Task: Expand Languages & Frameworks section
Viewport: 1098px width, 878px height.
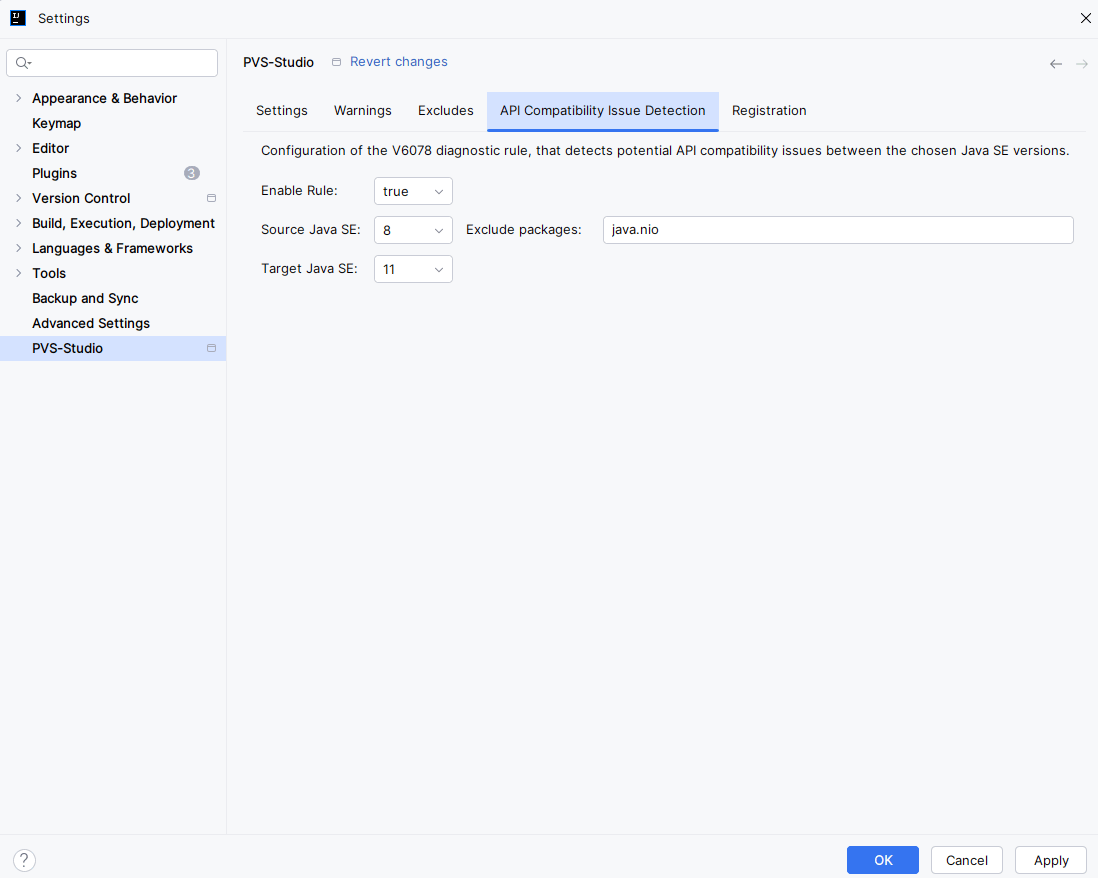Action: point(19,248)
